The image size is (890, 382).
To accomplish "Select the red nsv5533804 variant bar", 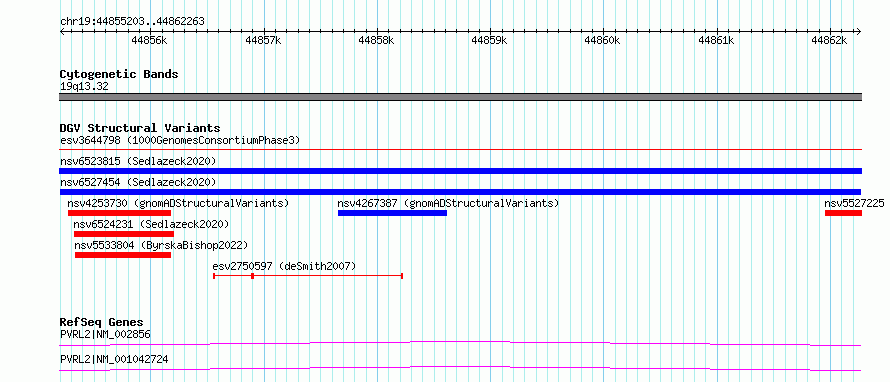I will 123,255.
